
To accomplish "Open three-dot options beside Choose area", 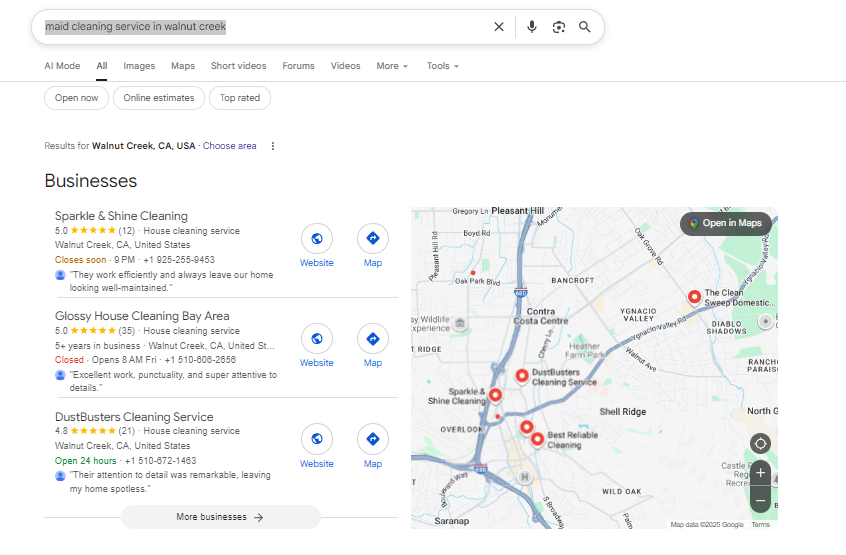I will pyautogui.click(x=273, y=146).
